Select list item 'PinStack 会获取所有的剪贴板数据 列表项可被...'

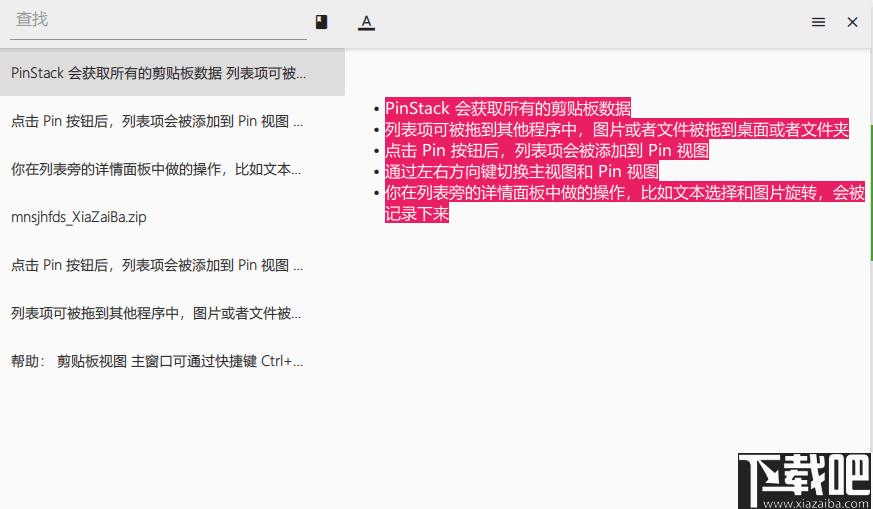(x=172, y=72)
